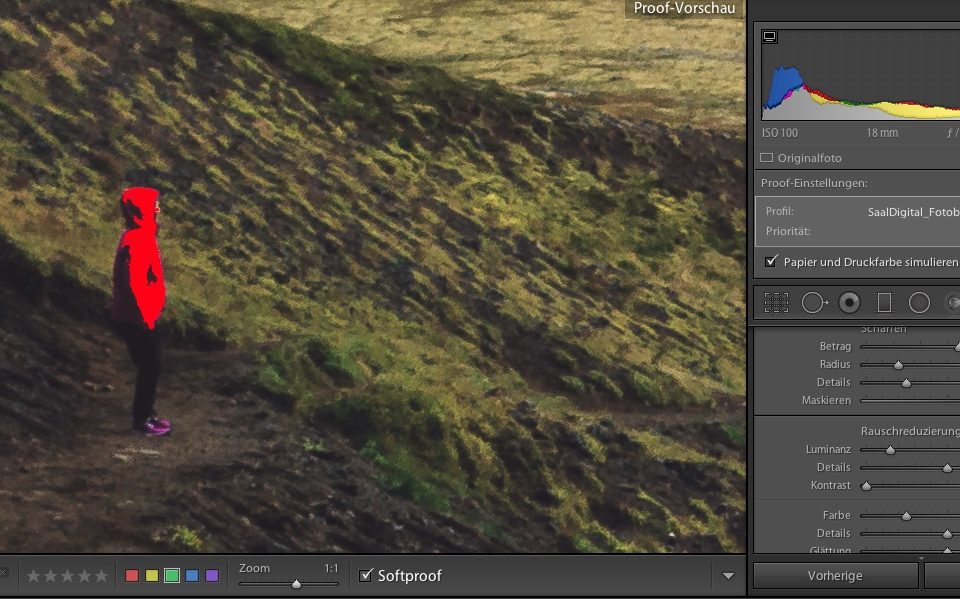Pick the Radial Filter tool
Viewport: 960px width, 599px height.
pyautogui.click(x=919, y=302)
